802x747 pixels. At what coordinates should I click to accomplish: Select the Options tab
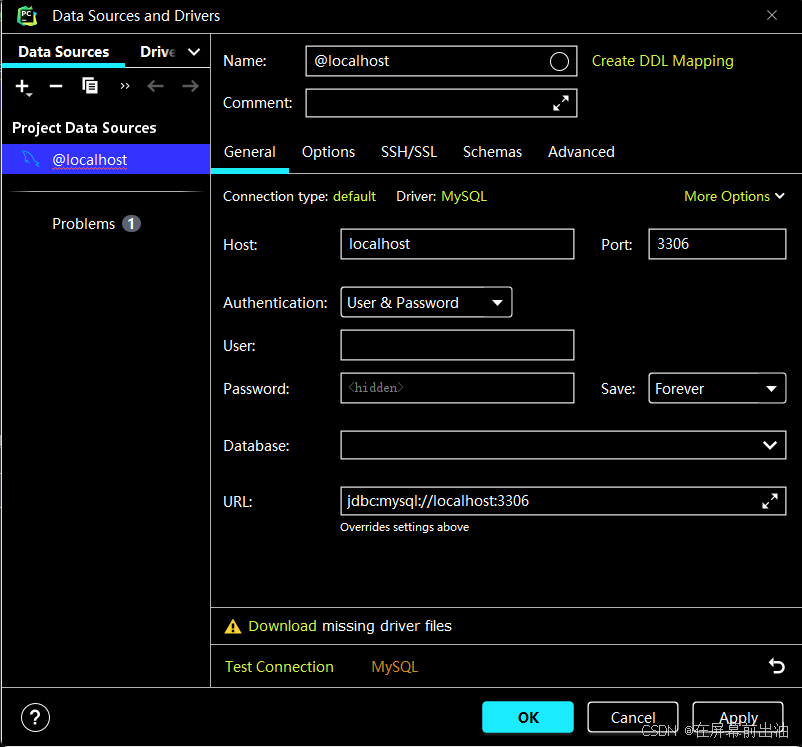tap(328, 152)
